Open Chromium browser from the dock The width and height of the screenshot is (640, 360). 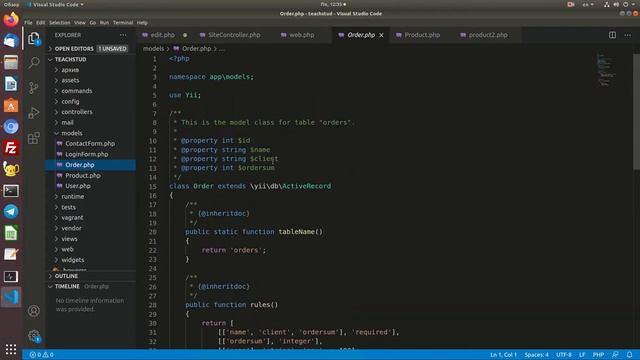[11, 127]
